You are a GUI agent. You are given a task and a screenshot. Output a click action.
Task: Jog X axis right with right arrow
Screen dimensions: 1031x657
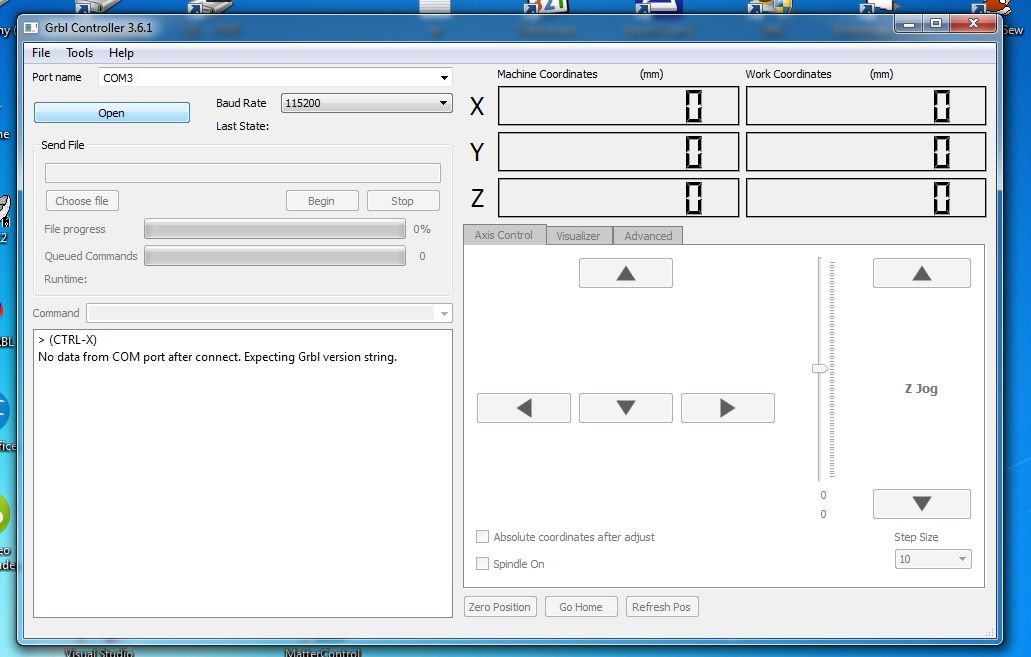[x=727, y=408]
